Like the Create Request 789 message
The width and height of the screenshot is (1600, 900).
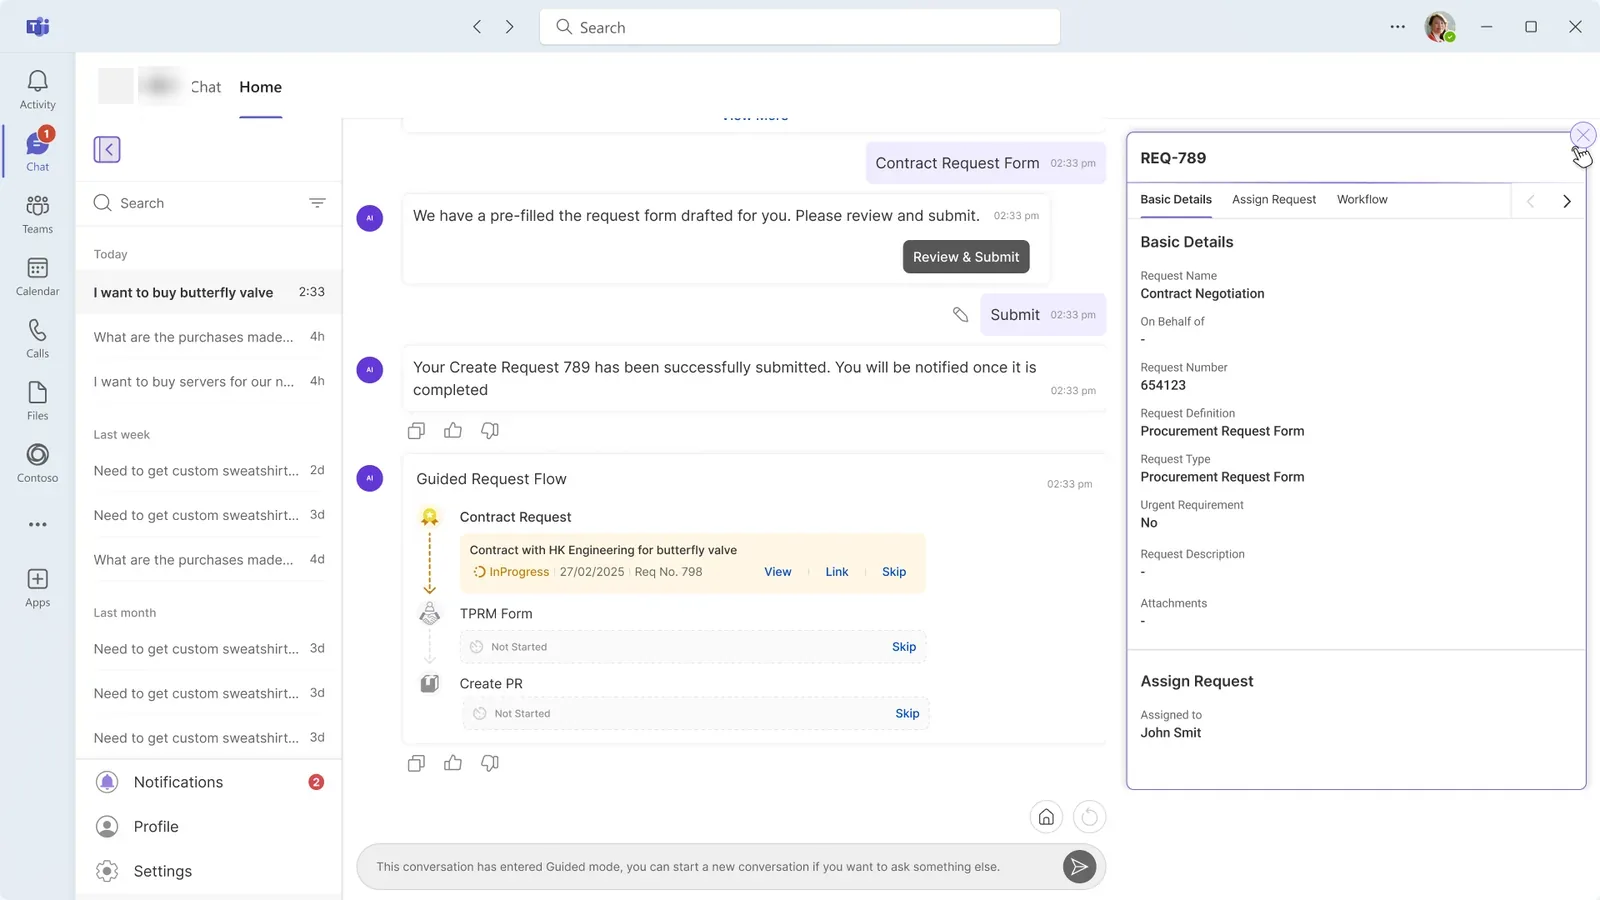[453, 430]
